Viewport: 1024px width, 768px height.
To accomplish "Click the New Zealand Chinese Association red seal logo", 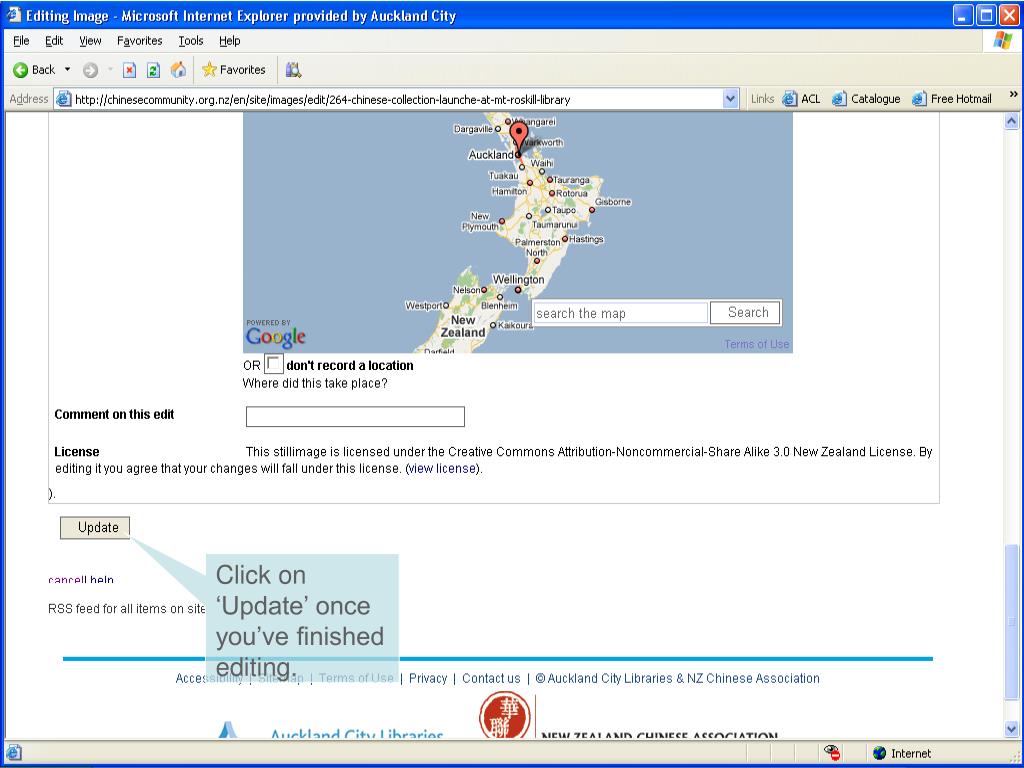I will [x=504, y=716].
